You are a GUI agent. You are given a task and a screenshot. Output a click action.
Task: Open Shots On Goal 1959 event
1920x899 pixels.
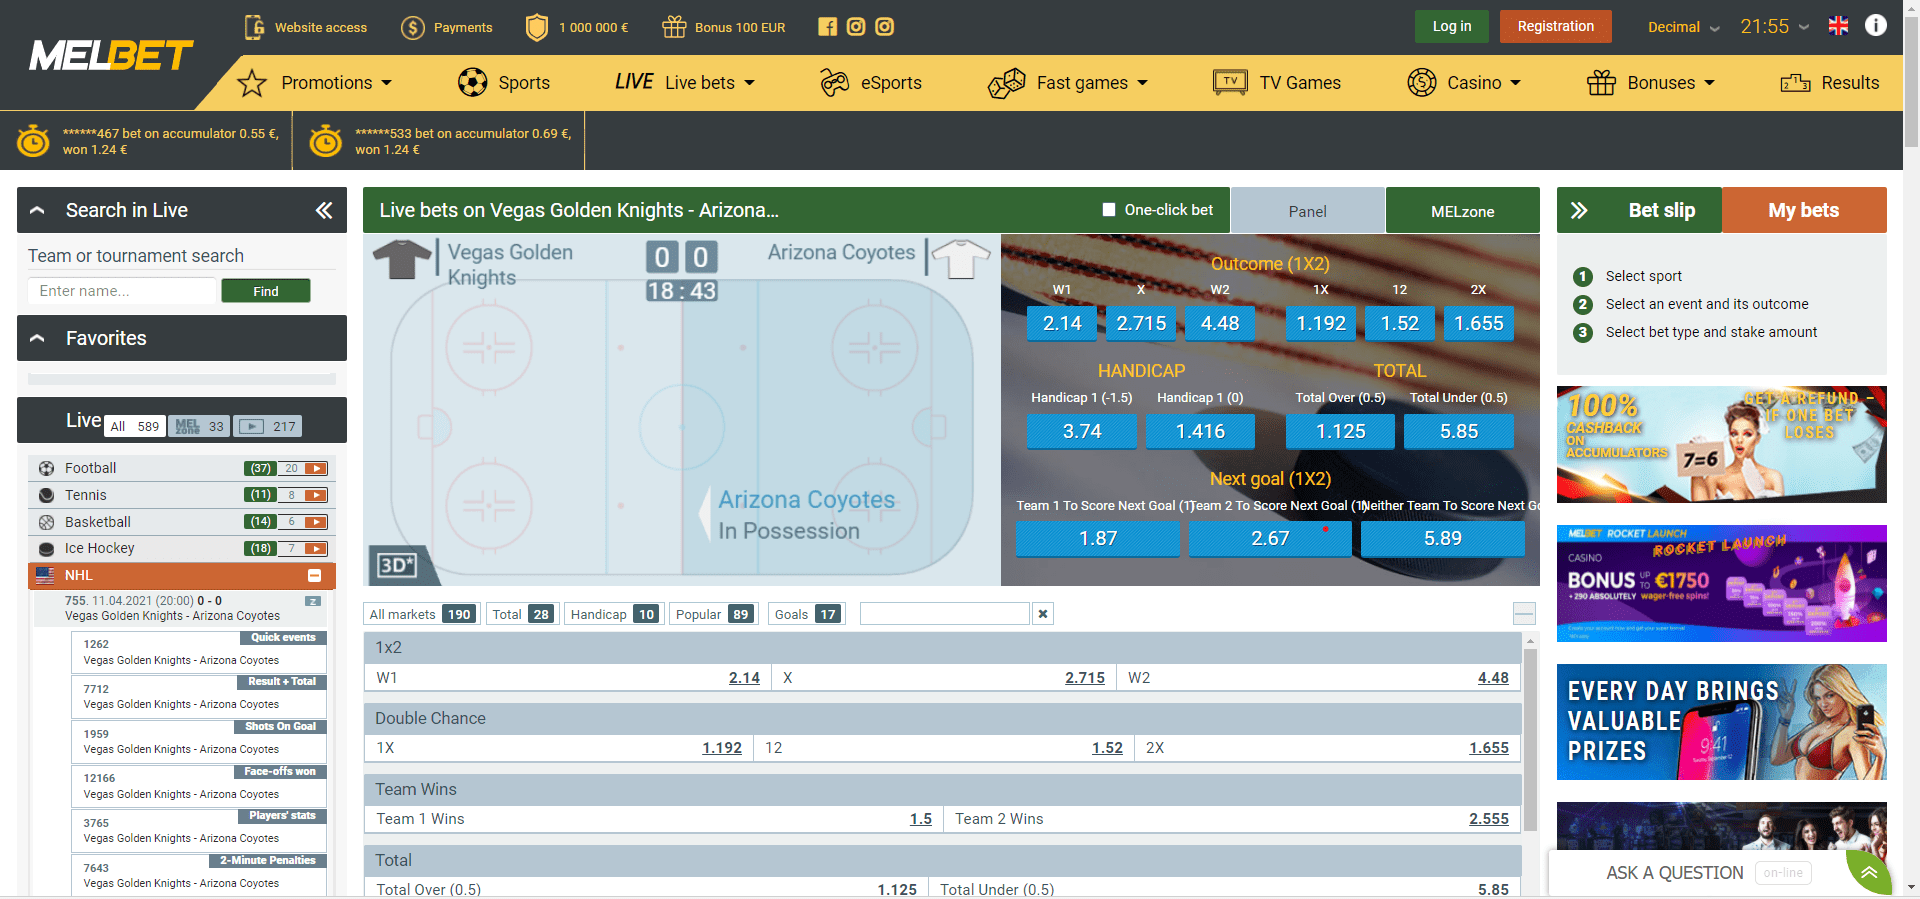(198, 741)
